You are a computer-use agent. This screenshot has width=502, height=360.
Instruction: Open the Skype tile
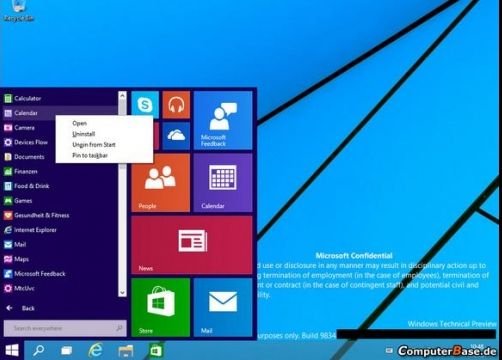(145, 105)
